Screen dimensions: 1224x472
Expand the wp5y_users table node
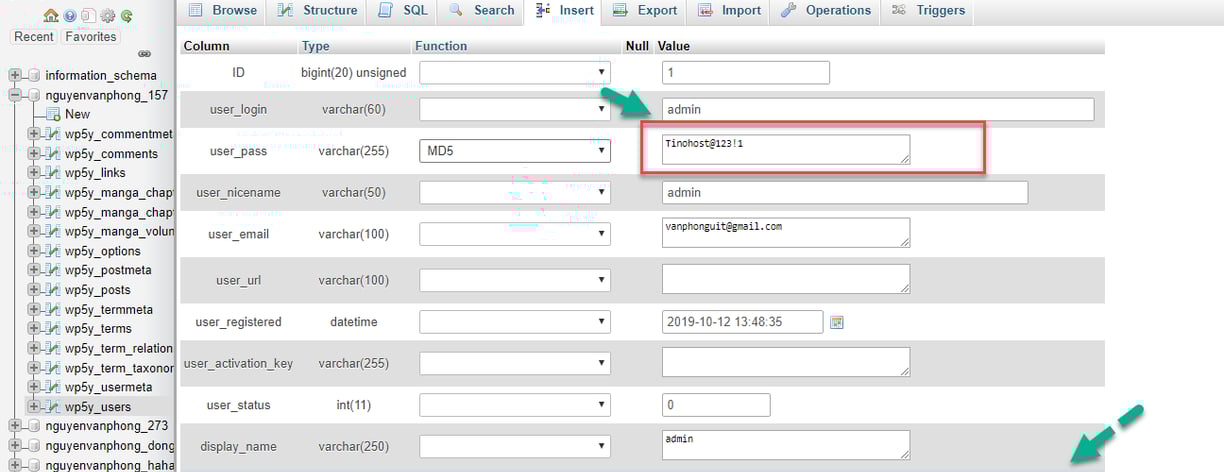[35, 407]
